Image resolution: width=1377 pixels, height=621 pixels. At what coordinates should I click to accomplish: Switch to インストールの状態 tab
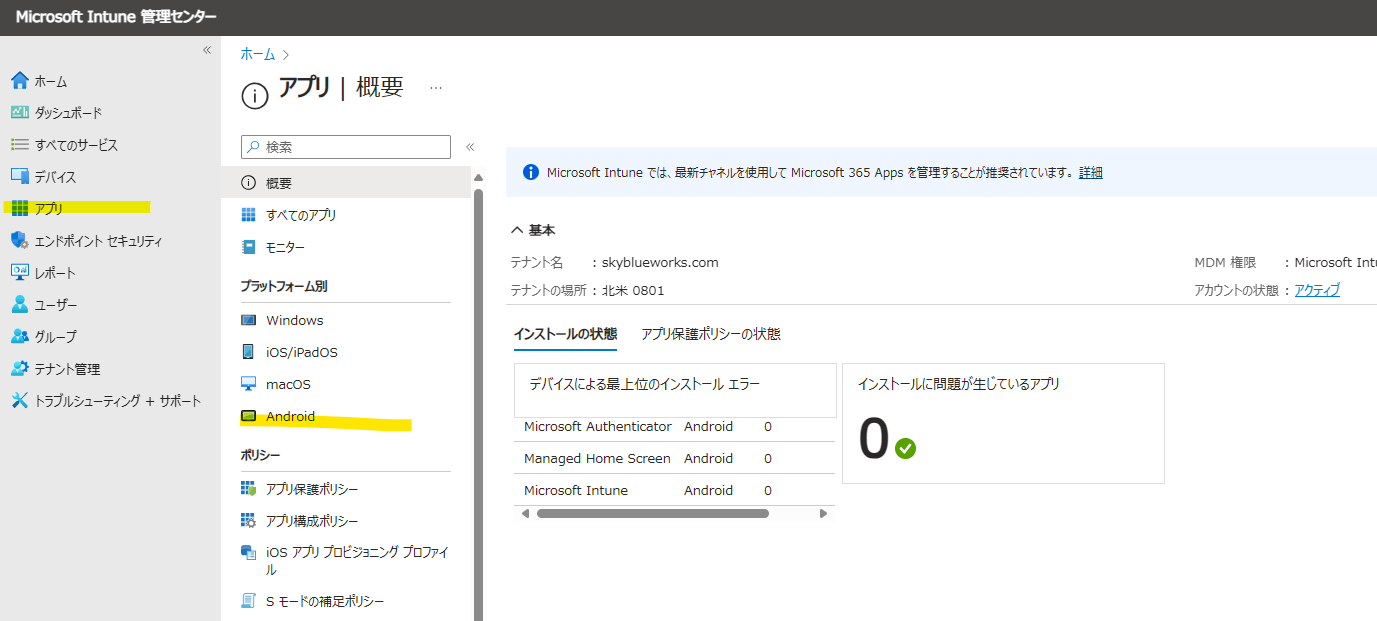(565, 334)
